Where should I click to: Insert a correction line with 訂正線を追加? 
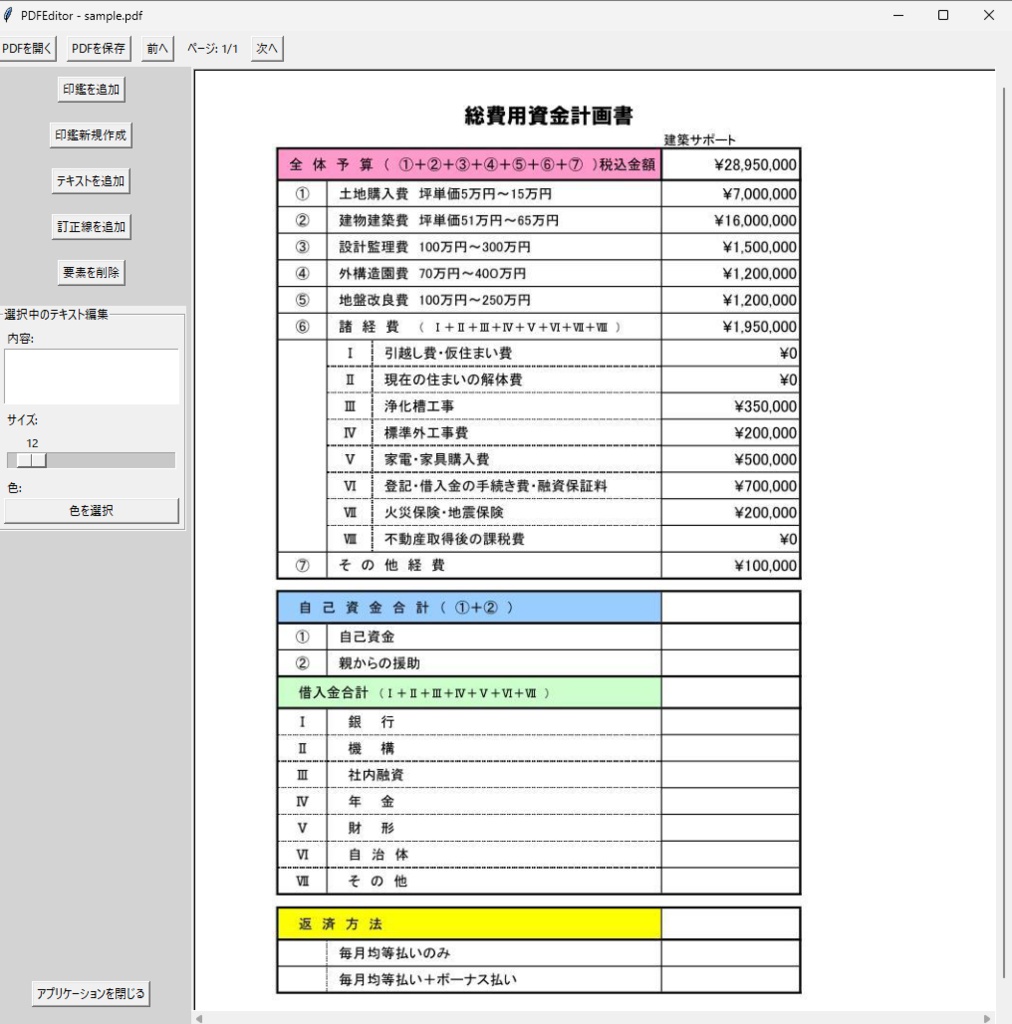click(x=91, y=226)
